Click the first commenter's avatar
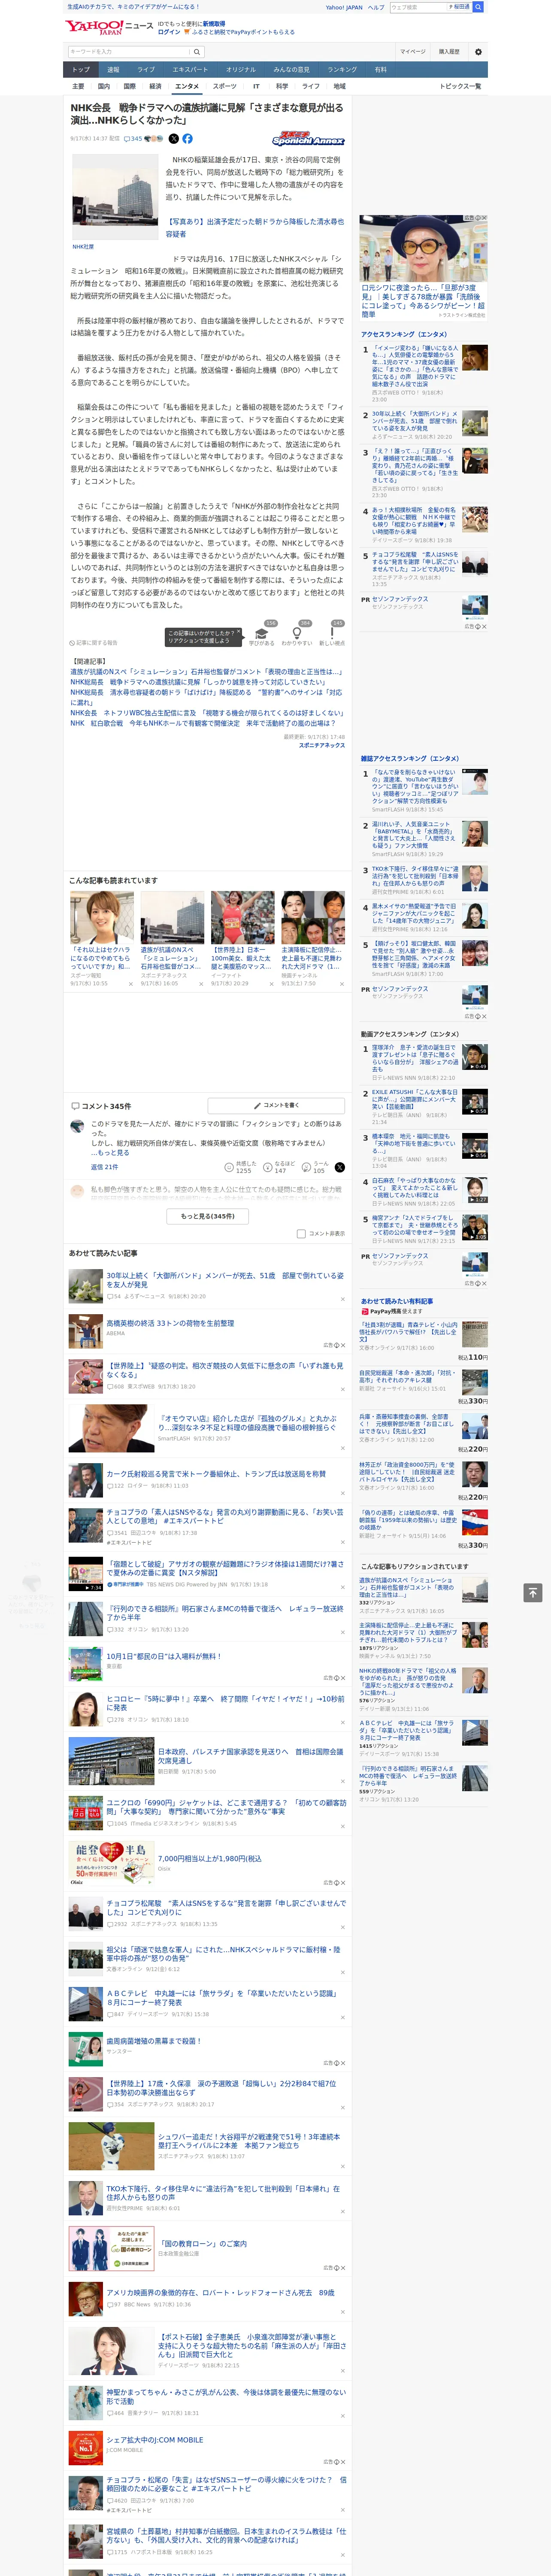 click(x=77, y=1126)
